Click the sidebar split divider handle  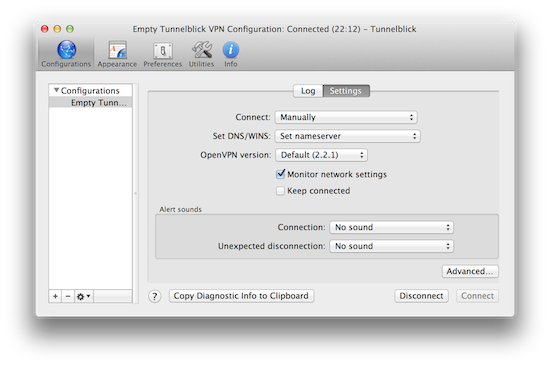pos(135,193)
